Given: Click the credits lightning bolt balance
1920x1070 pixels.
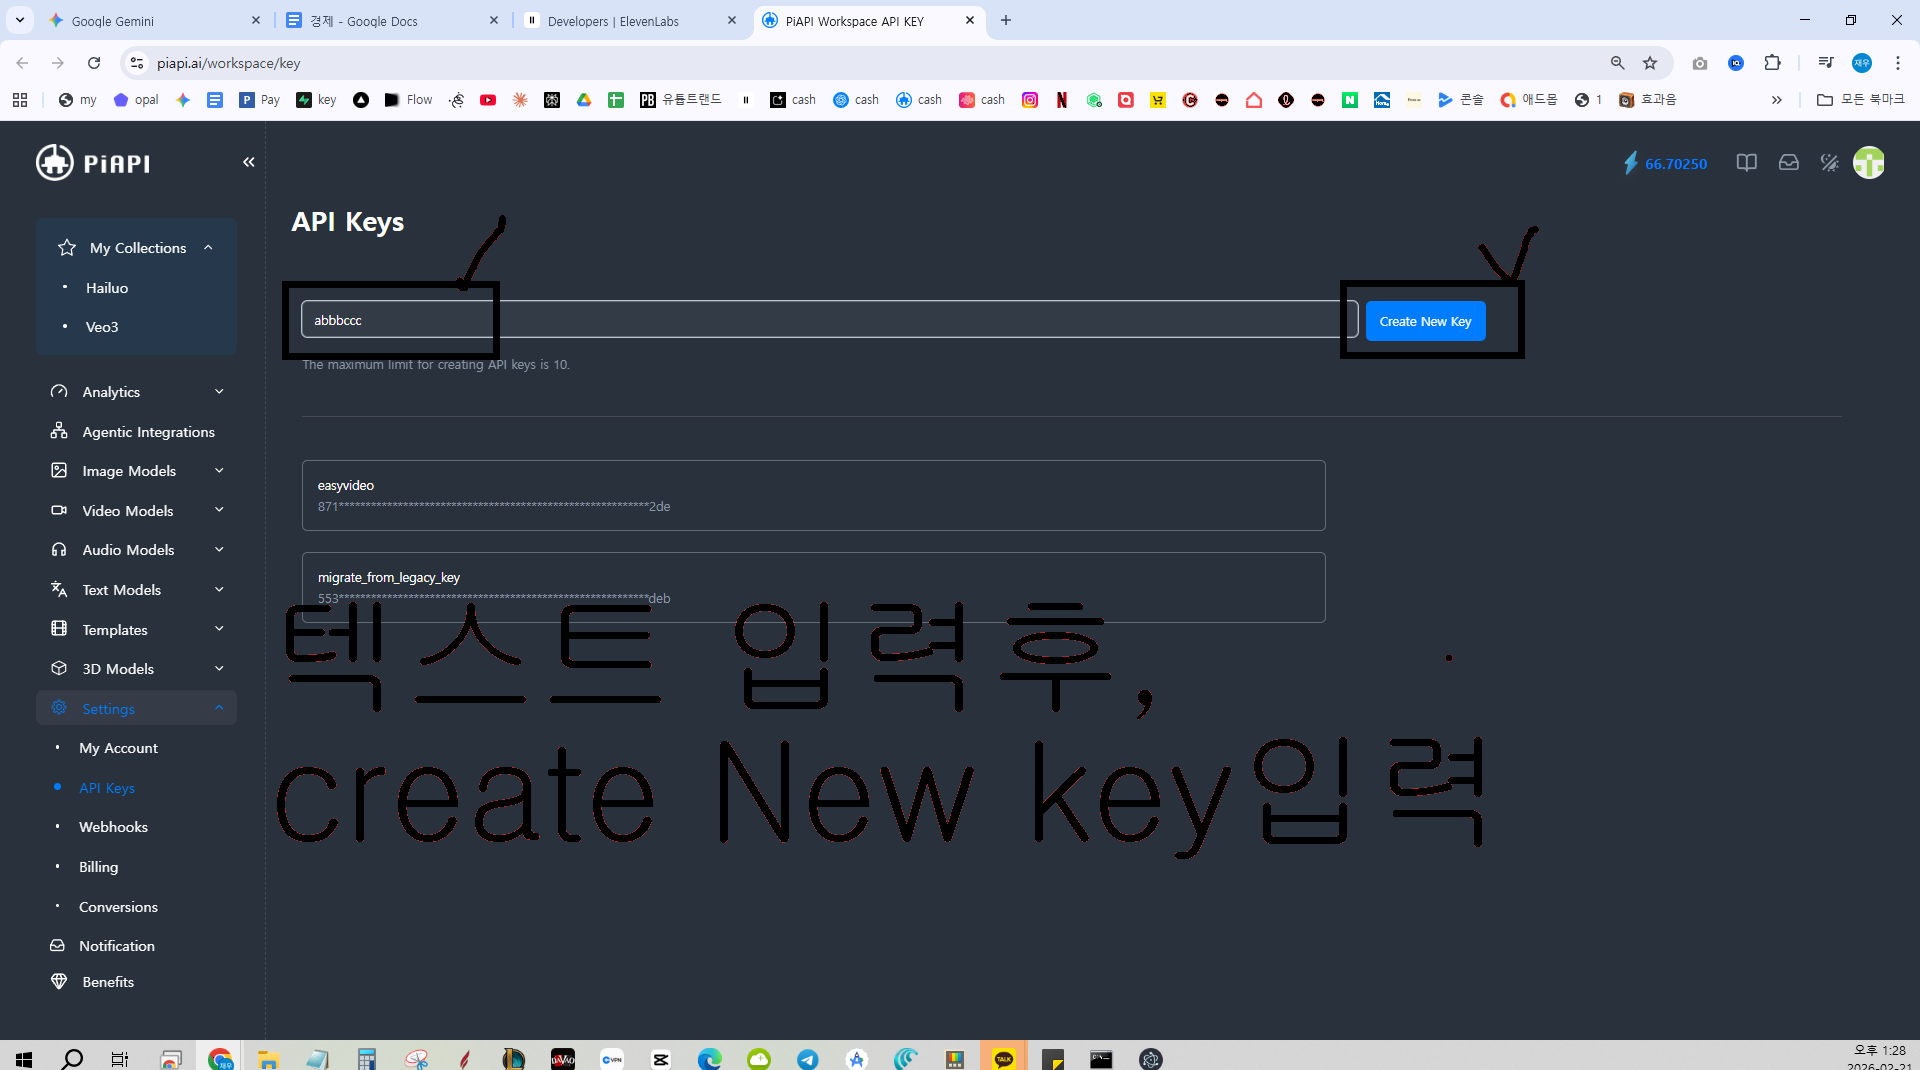Looking at the screenshot, I should click(x=1665, y=163).
